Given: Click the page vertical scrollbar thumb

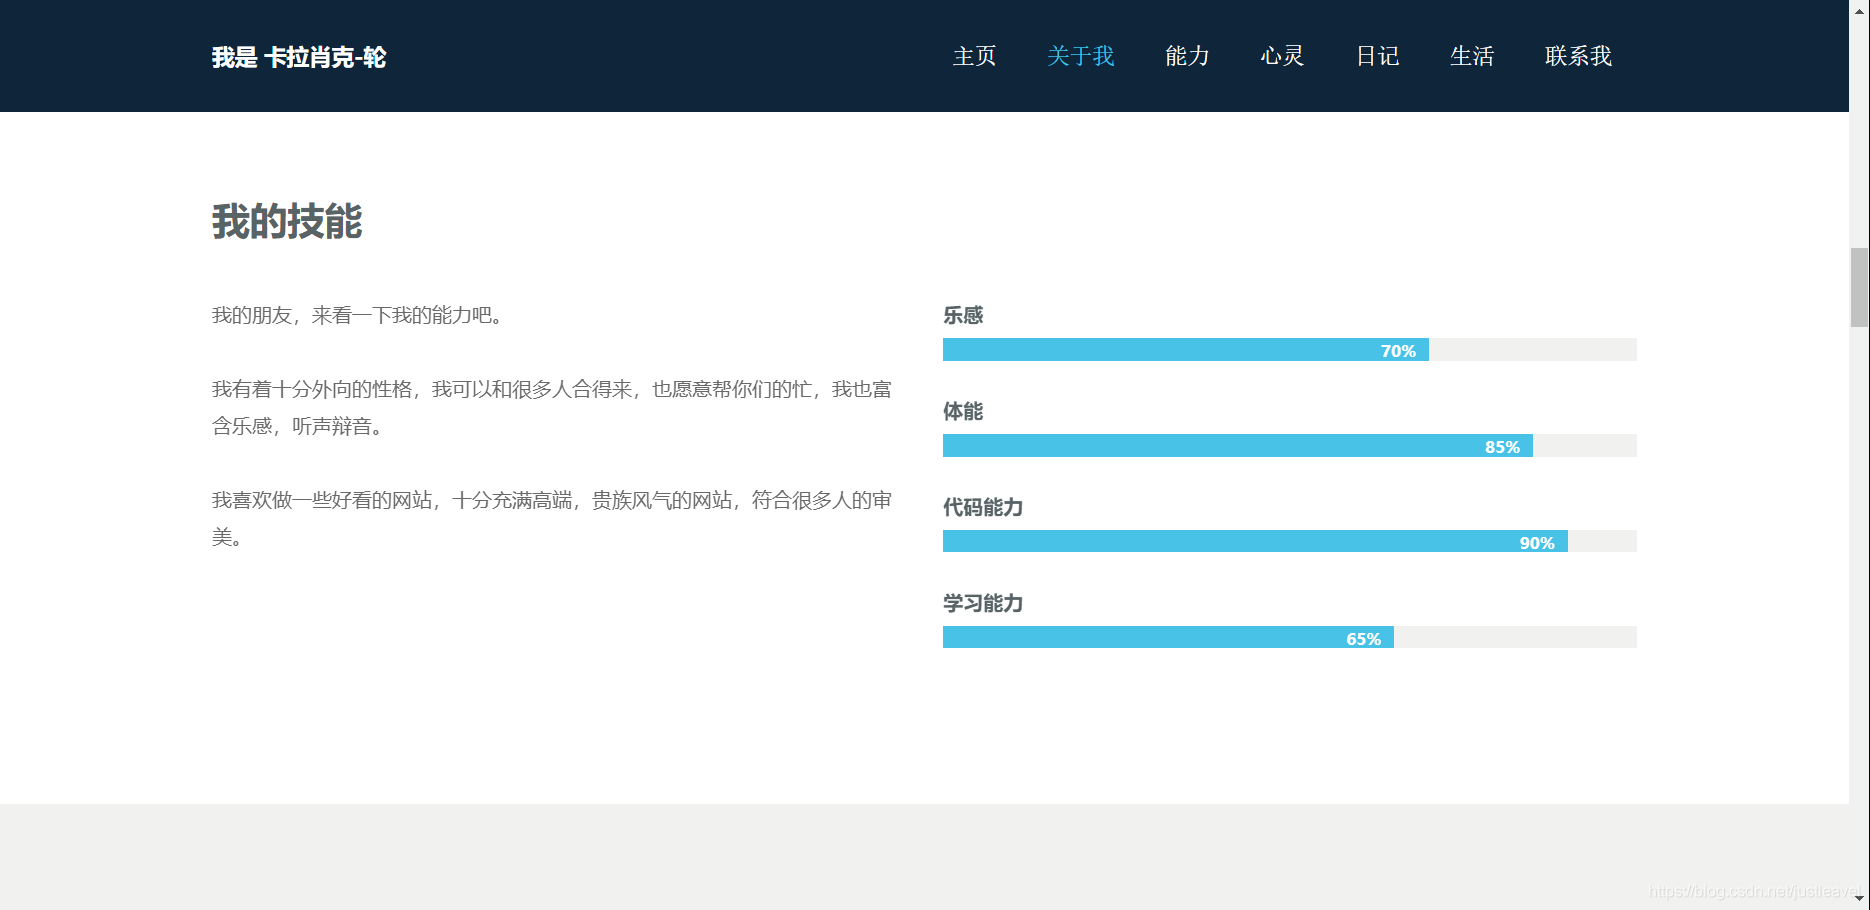Looking at the screenshot, I should tap(1859, 288).
